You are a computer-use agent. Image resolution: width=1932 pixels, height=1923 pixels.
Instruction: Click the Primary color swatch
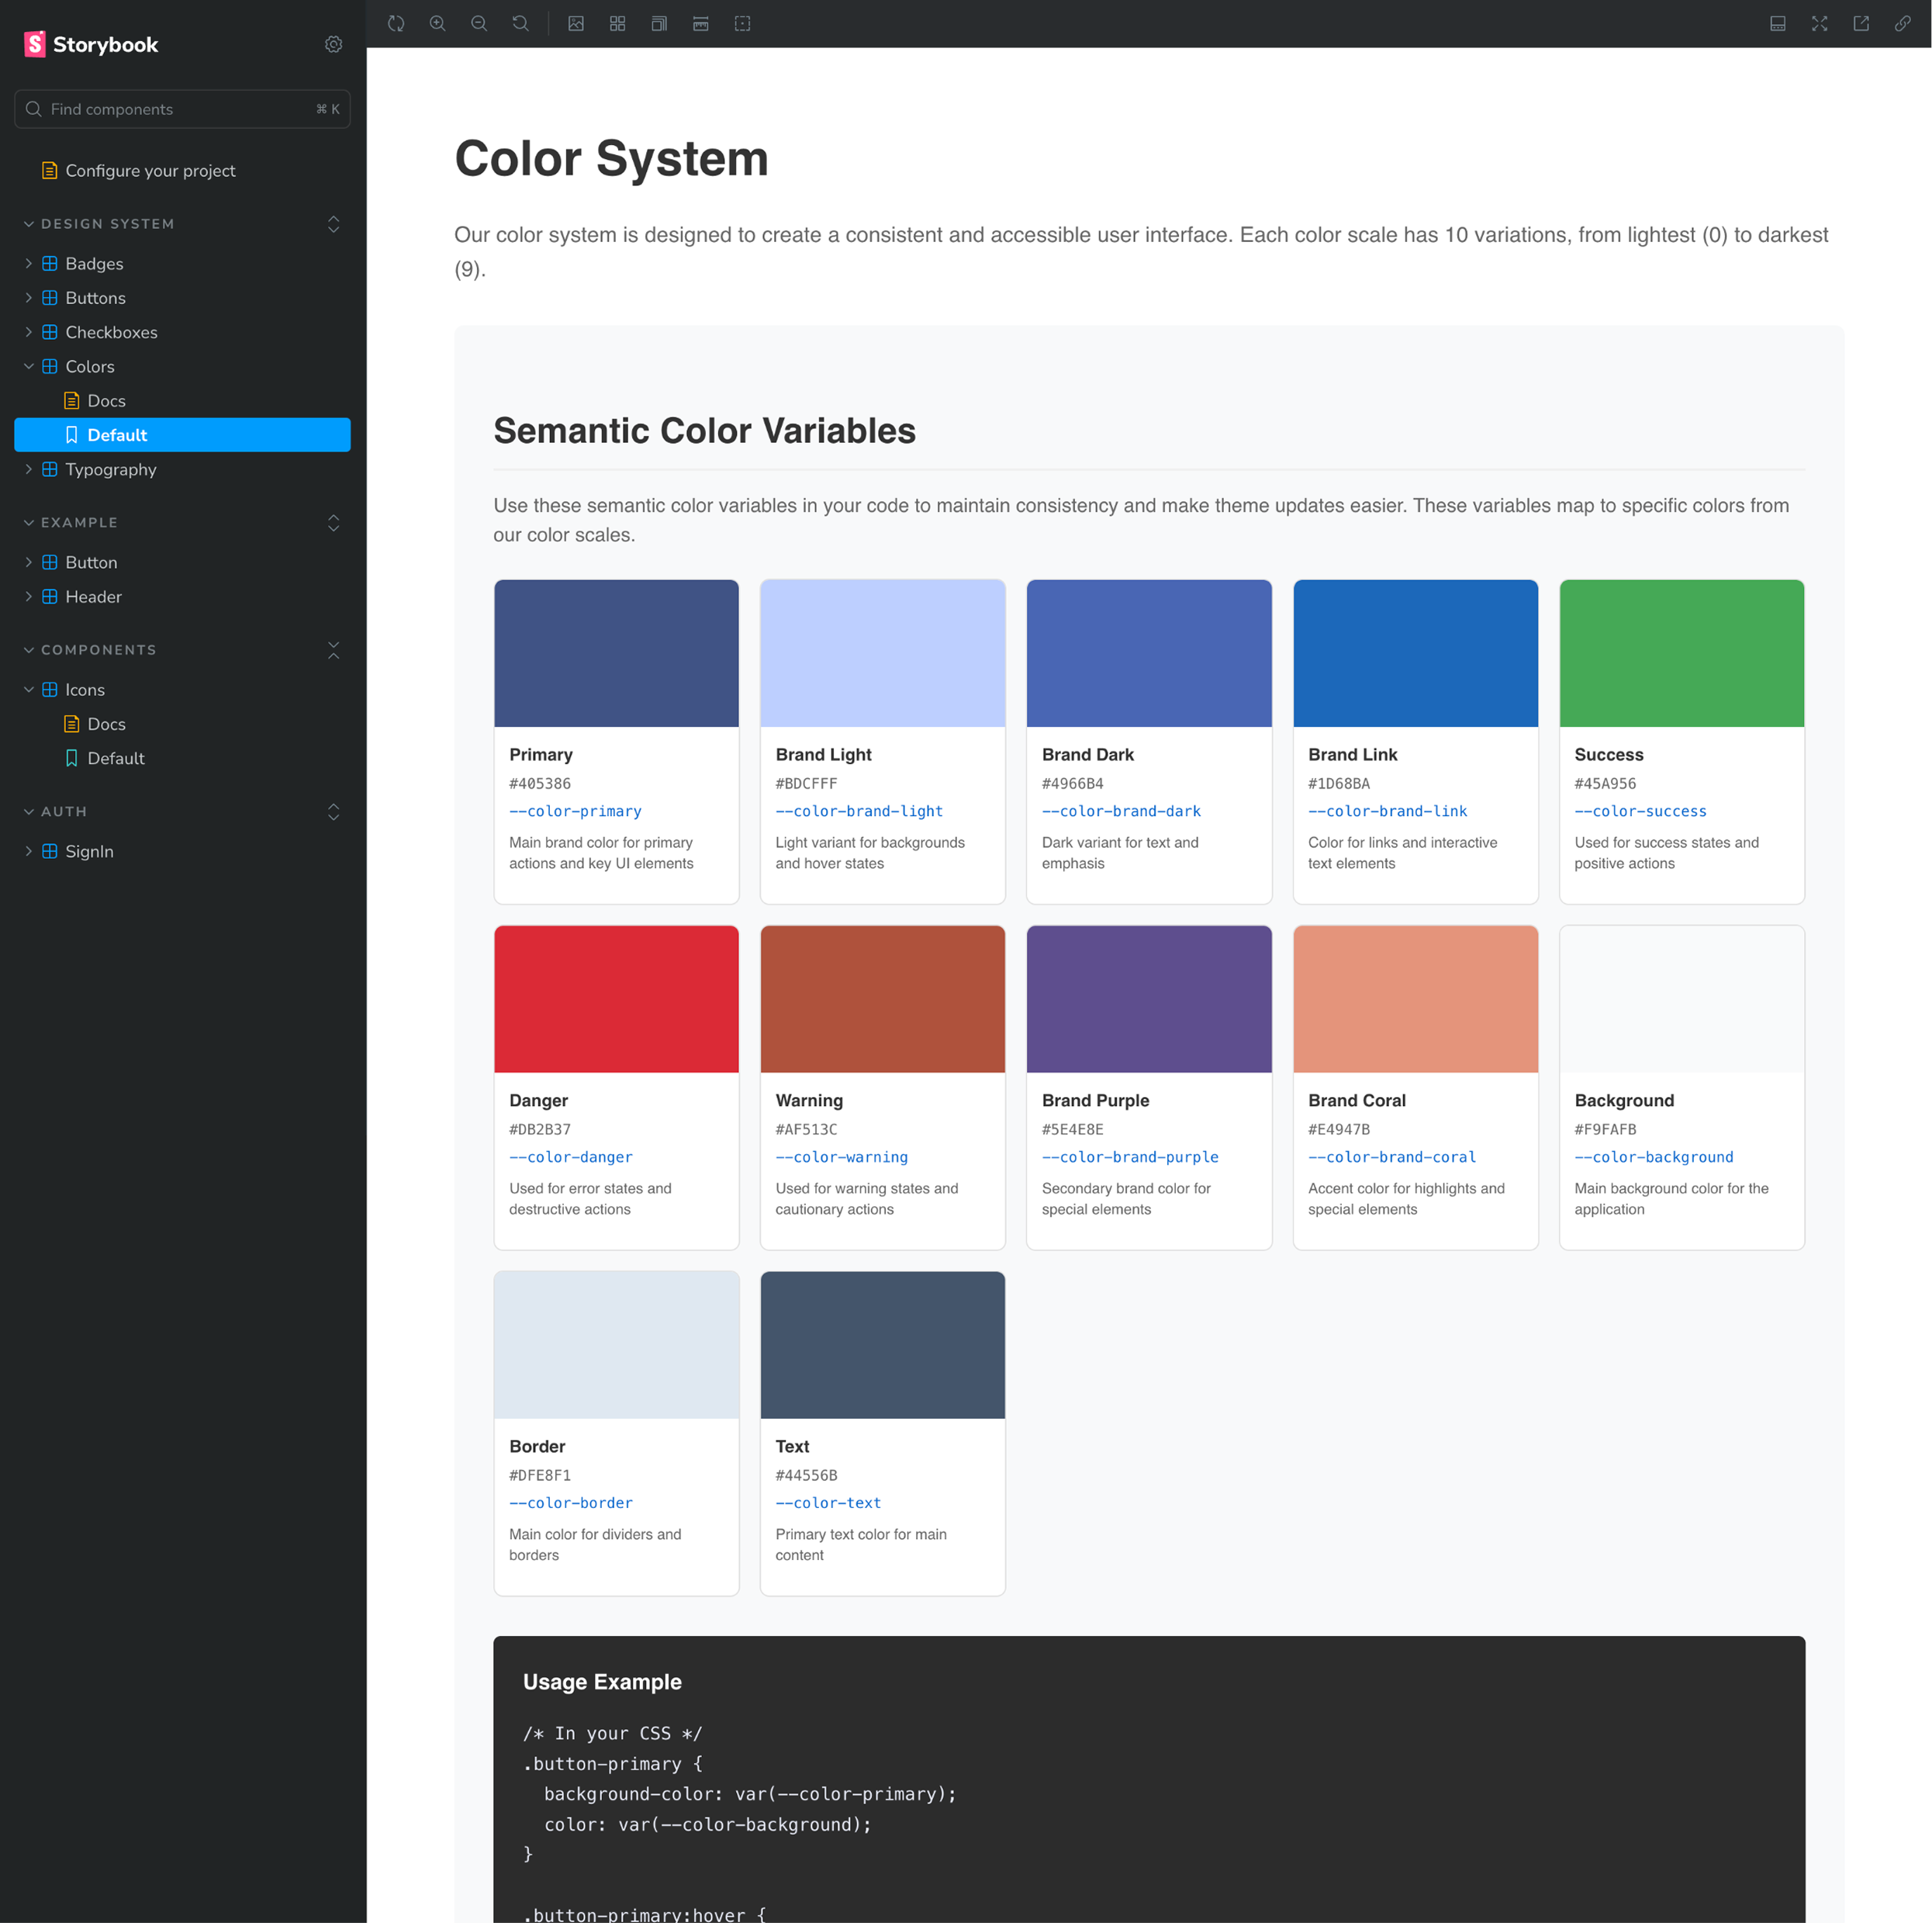click(617, 653)
